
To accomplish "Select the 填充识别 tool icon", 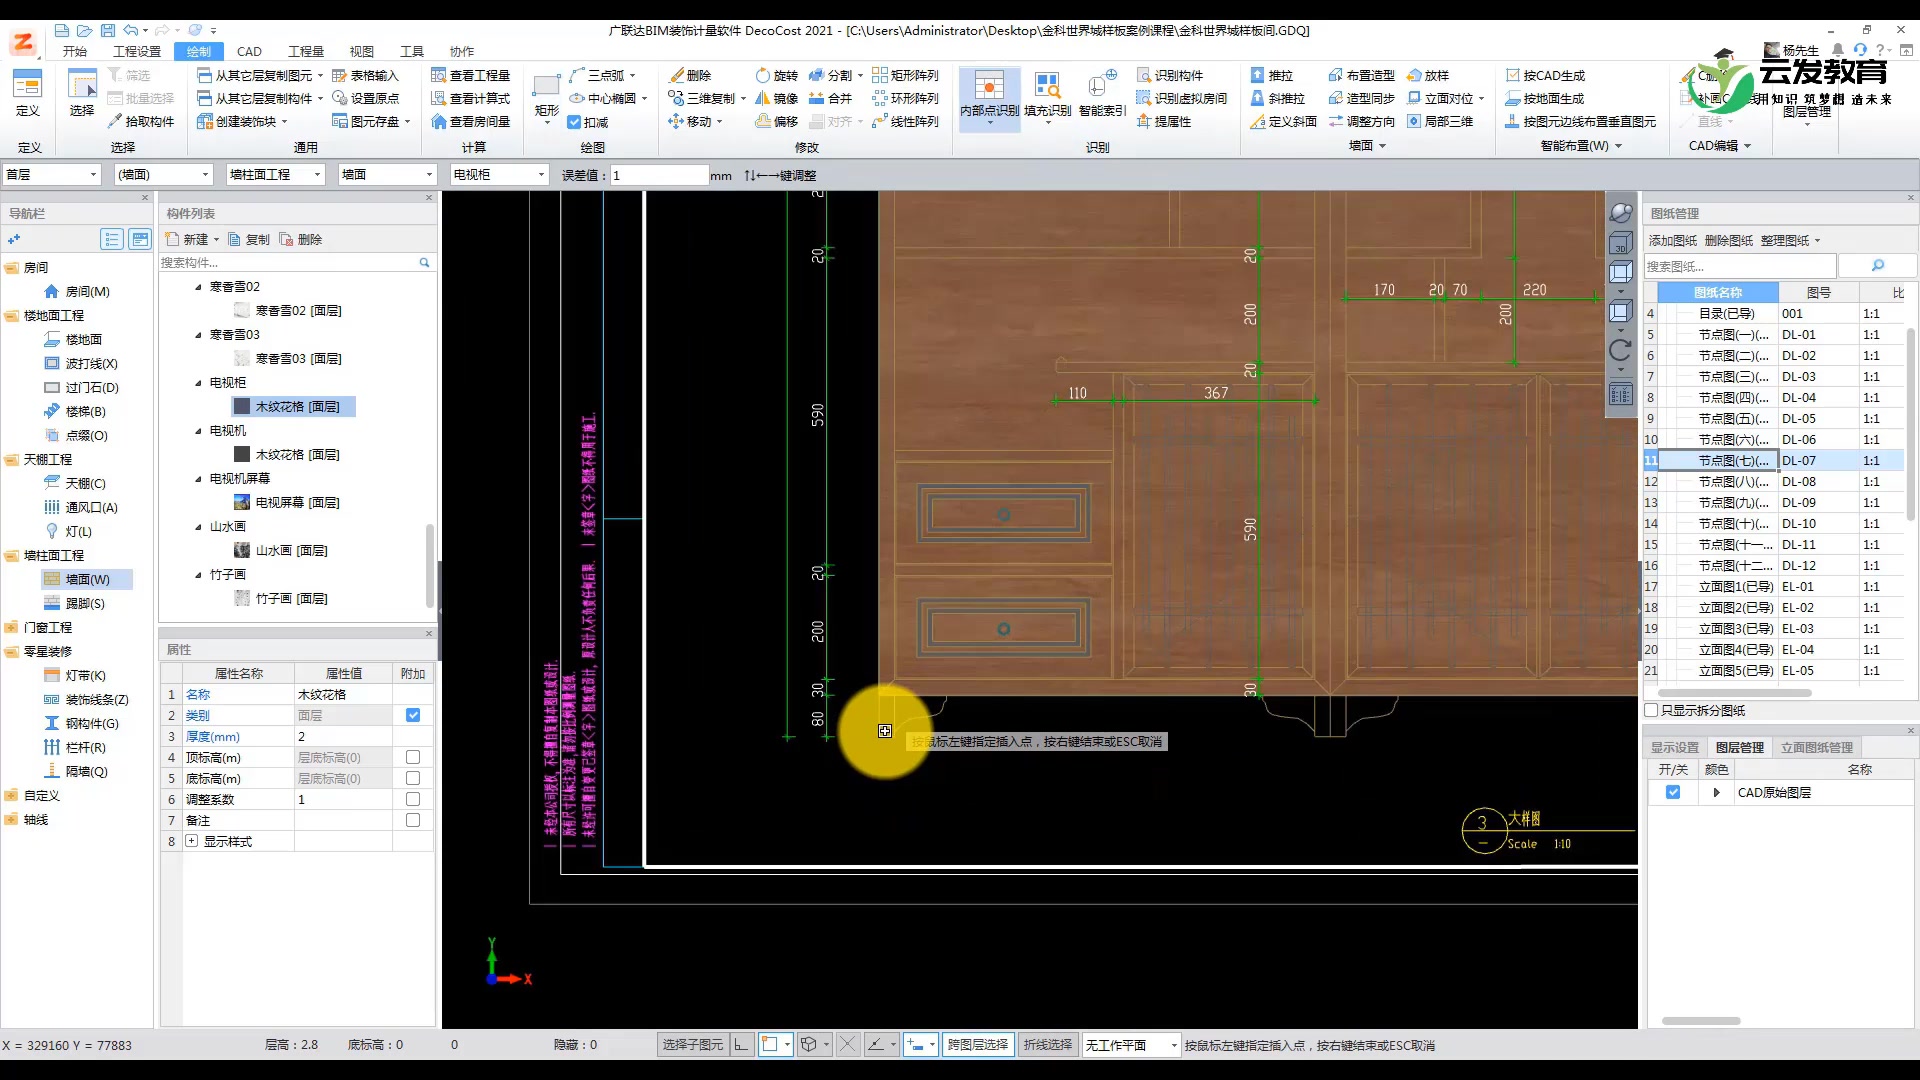I will pyautogui.click(x=1047, y=87).
